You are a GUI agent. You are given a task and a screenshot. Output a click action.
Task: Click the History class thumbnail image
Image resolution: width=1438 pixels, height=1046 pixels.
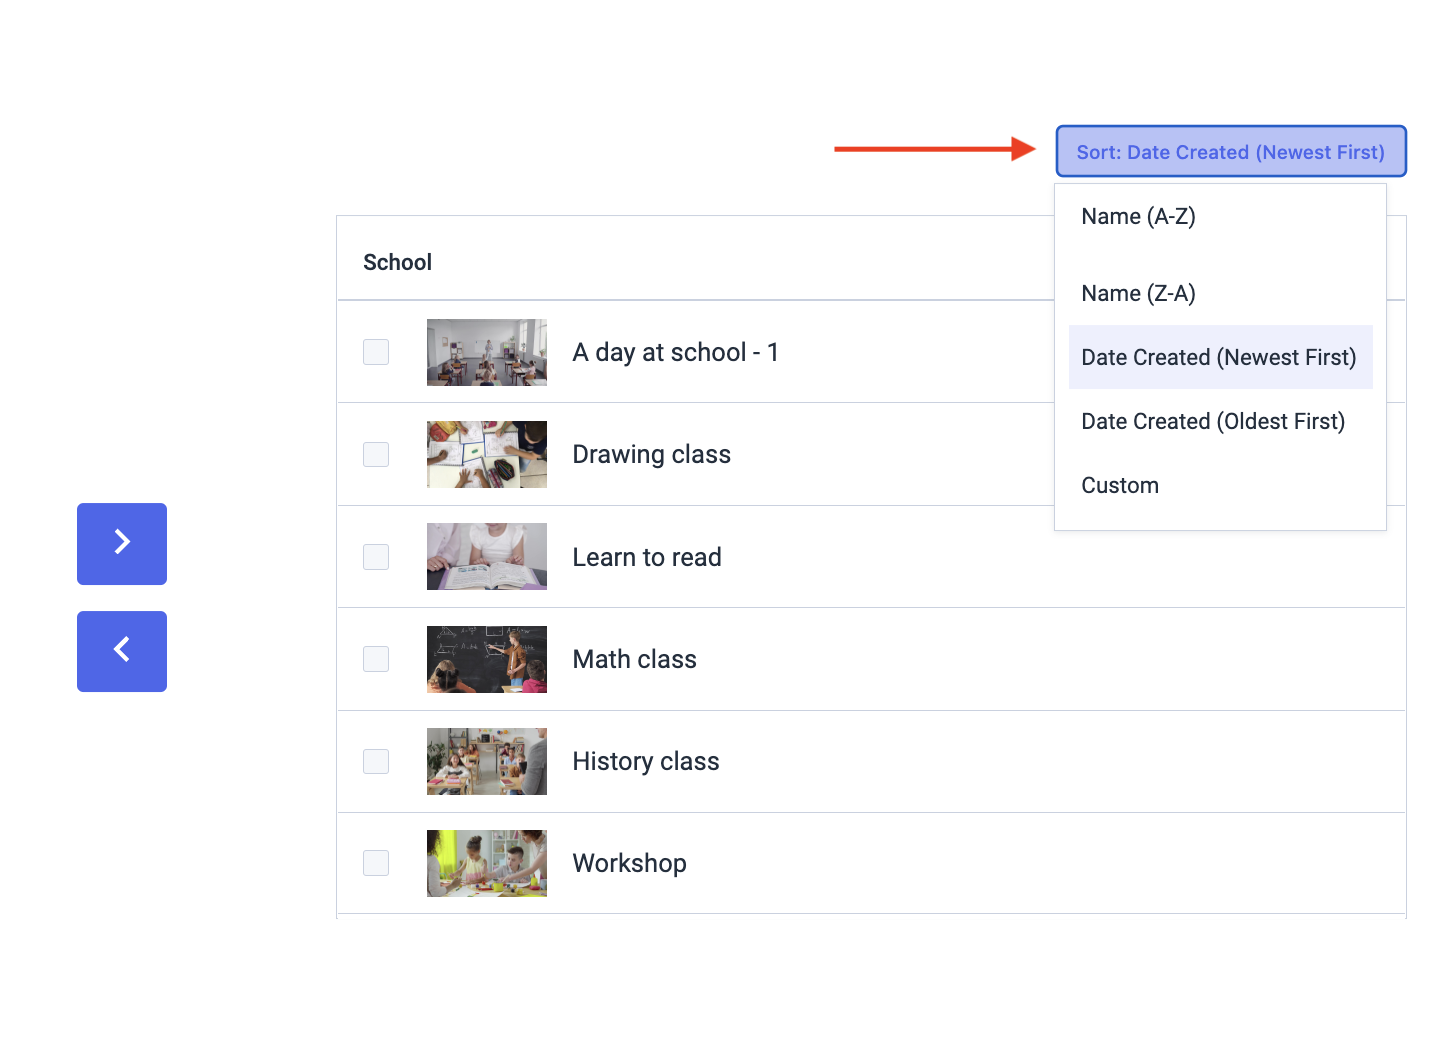pyautogui.click(x=486, y=761)
